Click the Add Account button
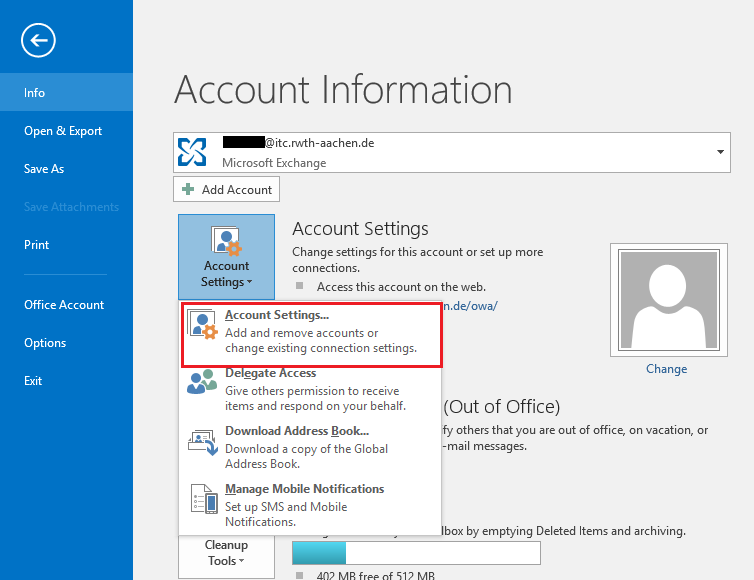This screenshot has height=580, width=754. 226,189
